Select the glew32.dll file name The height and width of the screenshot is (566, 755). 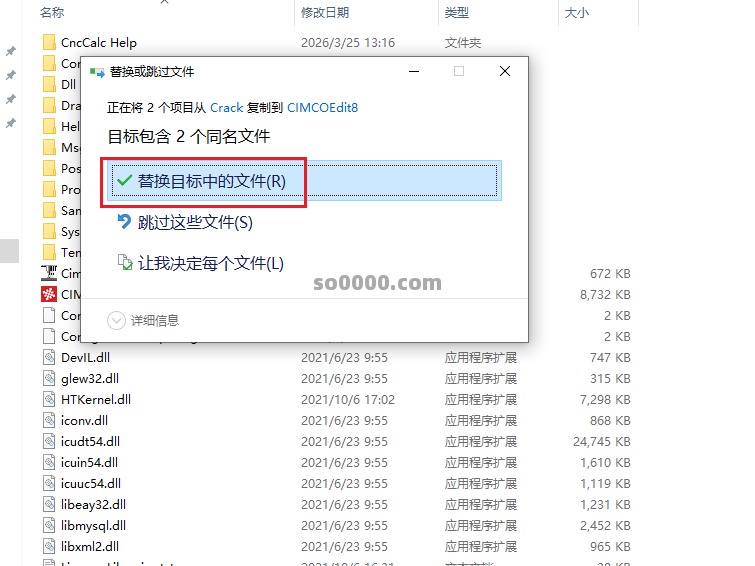90,379
